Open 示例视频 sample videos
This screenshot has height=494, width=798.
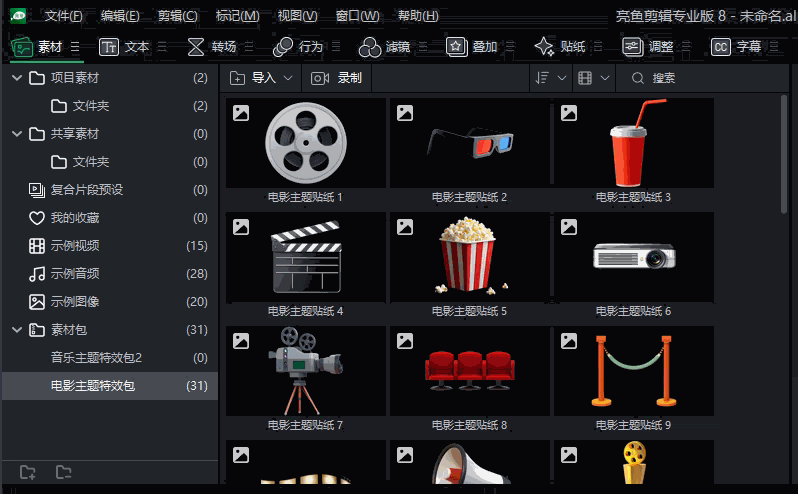(110, 246)
